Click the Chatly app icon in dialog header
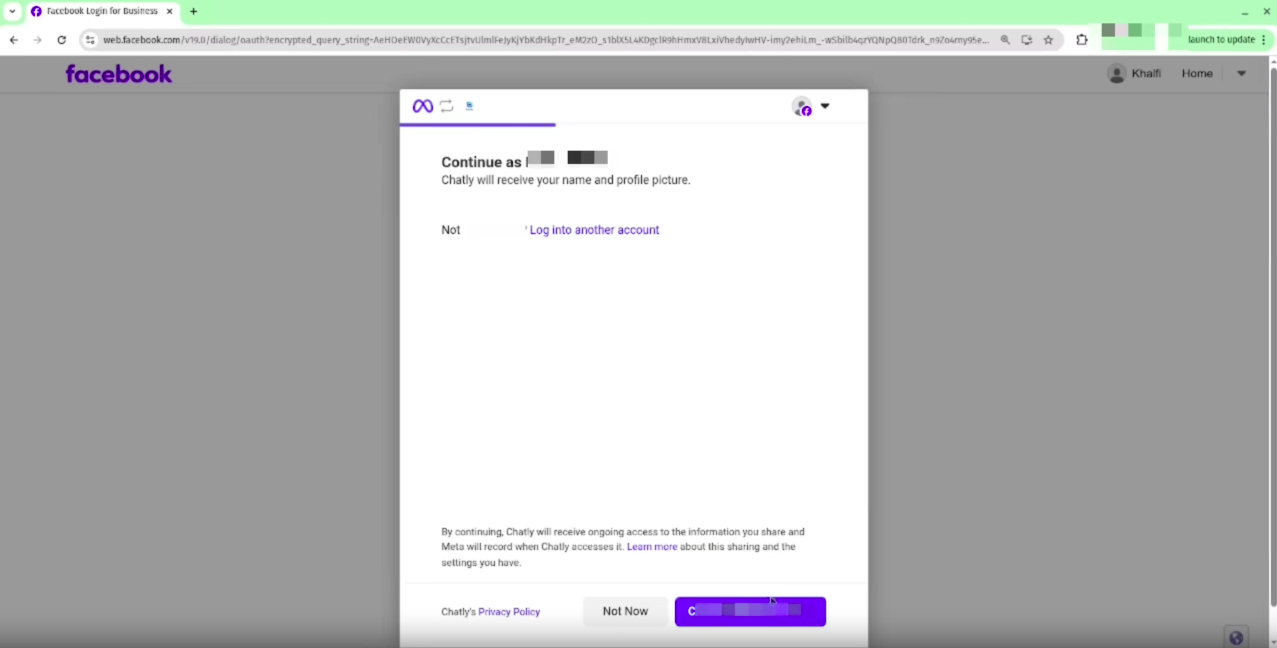The width and height of the screenshot is (1277, 648). (x=469, y=106)
